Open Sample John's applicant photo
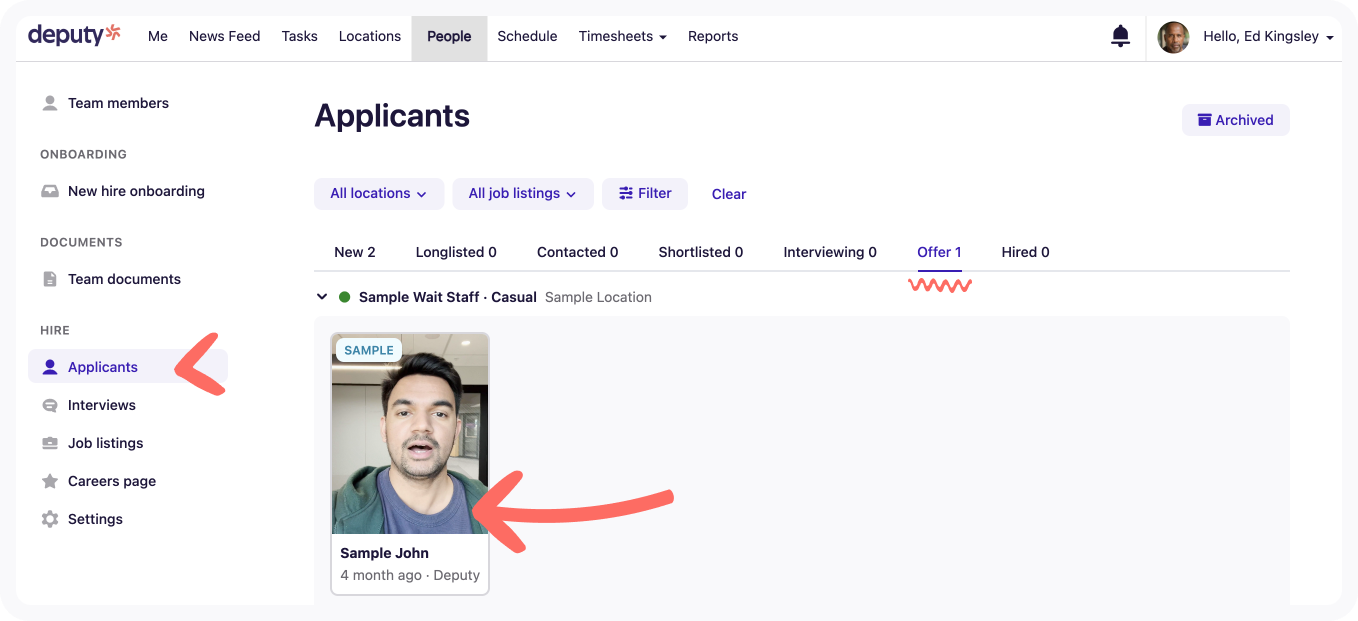The image size is (1358, 621). click(x=410, y=434)
